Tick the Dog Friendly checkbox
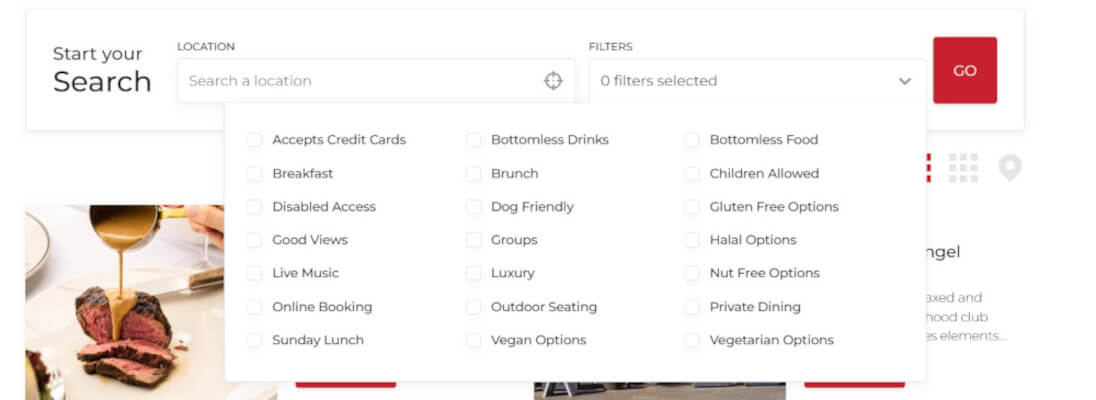Image resolution: width=1096 pixels, height=400 pixels. [x=473, y=207]
